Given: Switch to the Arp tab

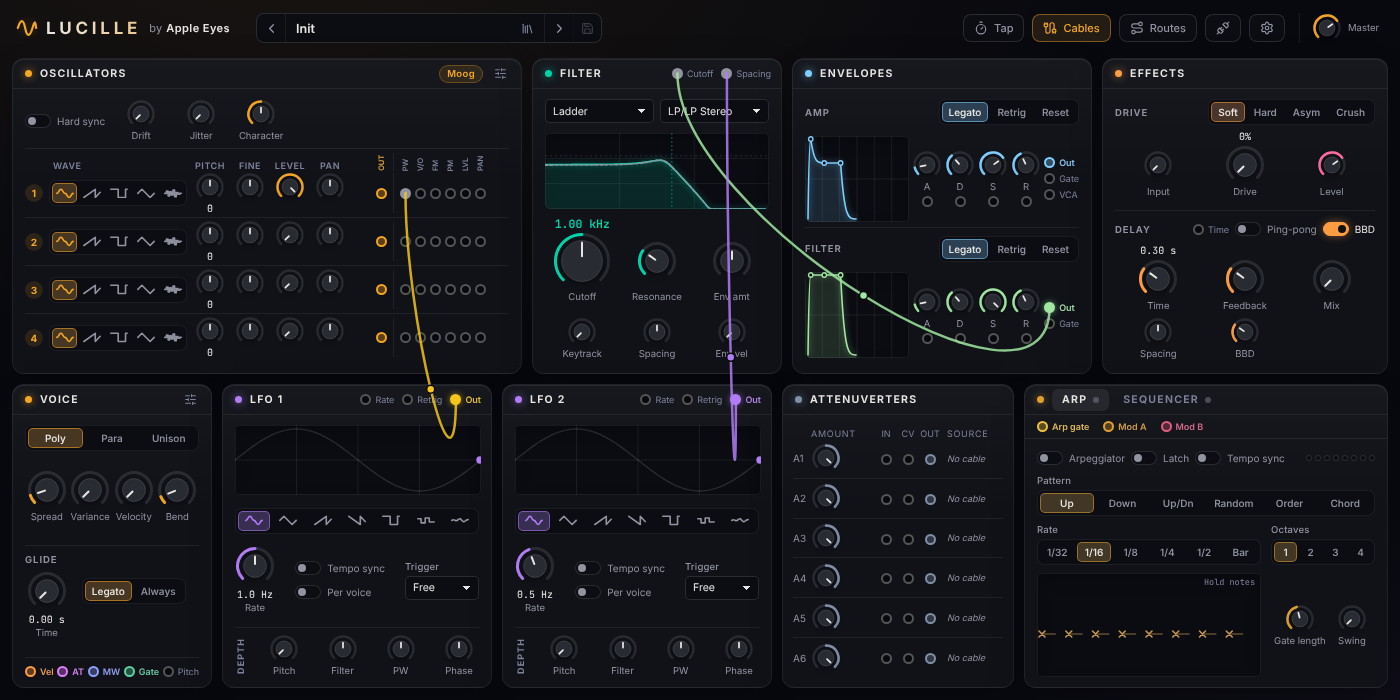Looking at the screenshot, I should click(x=1080, y=399).
